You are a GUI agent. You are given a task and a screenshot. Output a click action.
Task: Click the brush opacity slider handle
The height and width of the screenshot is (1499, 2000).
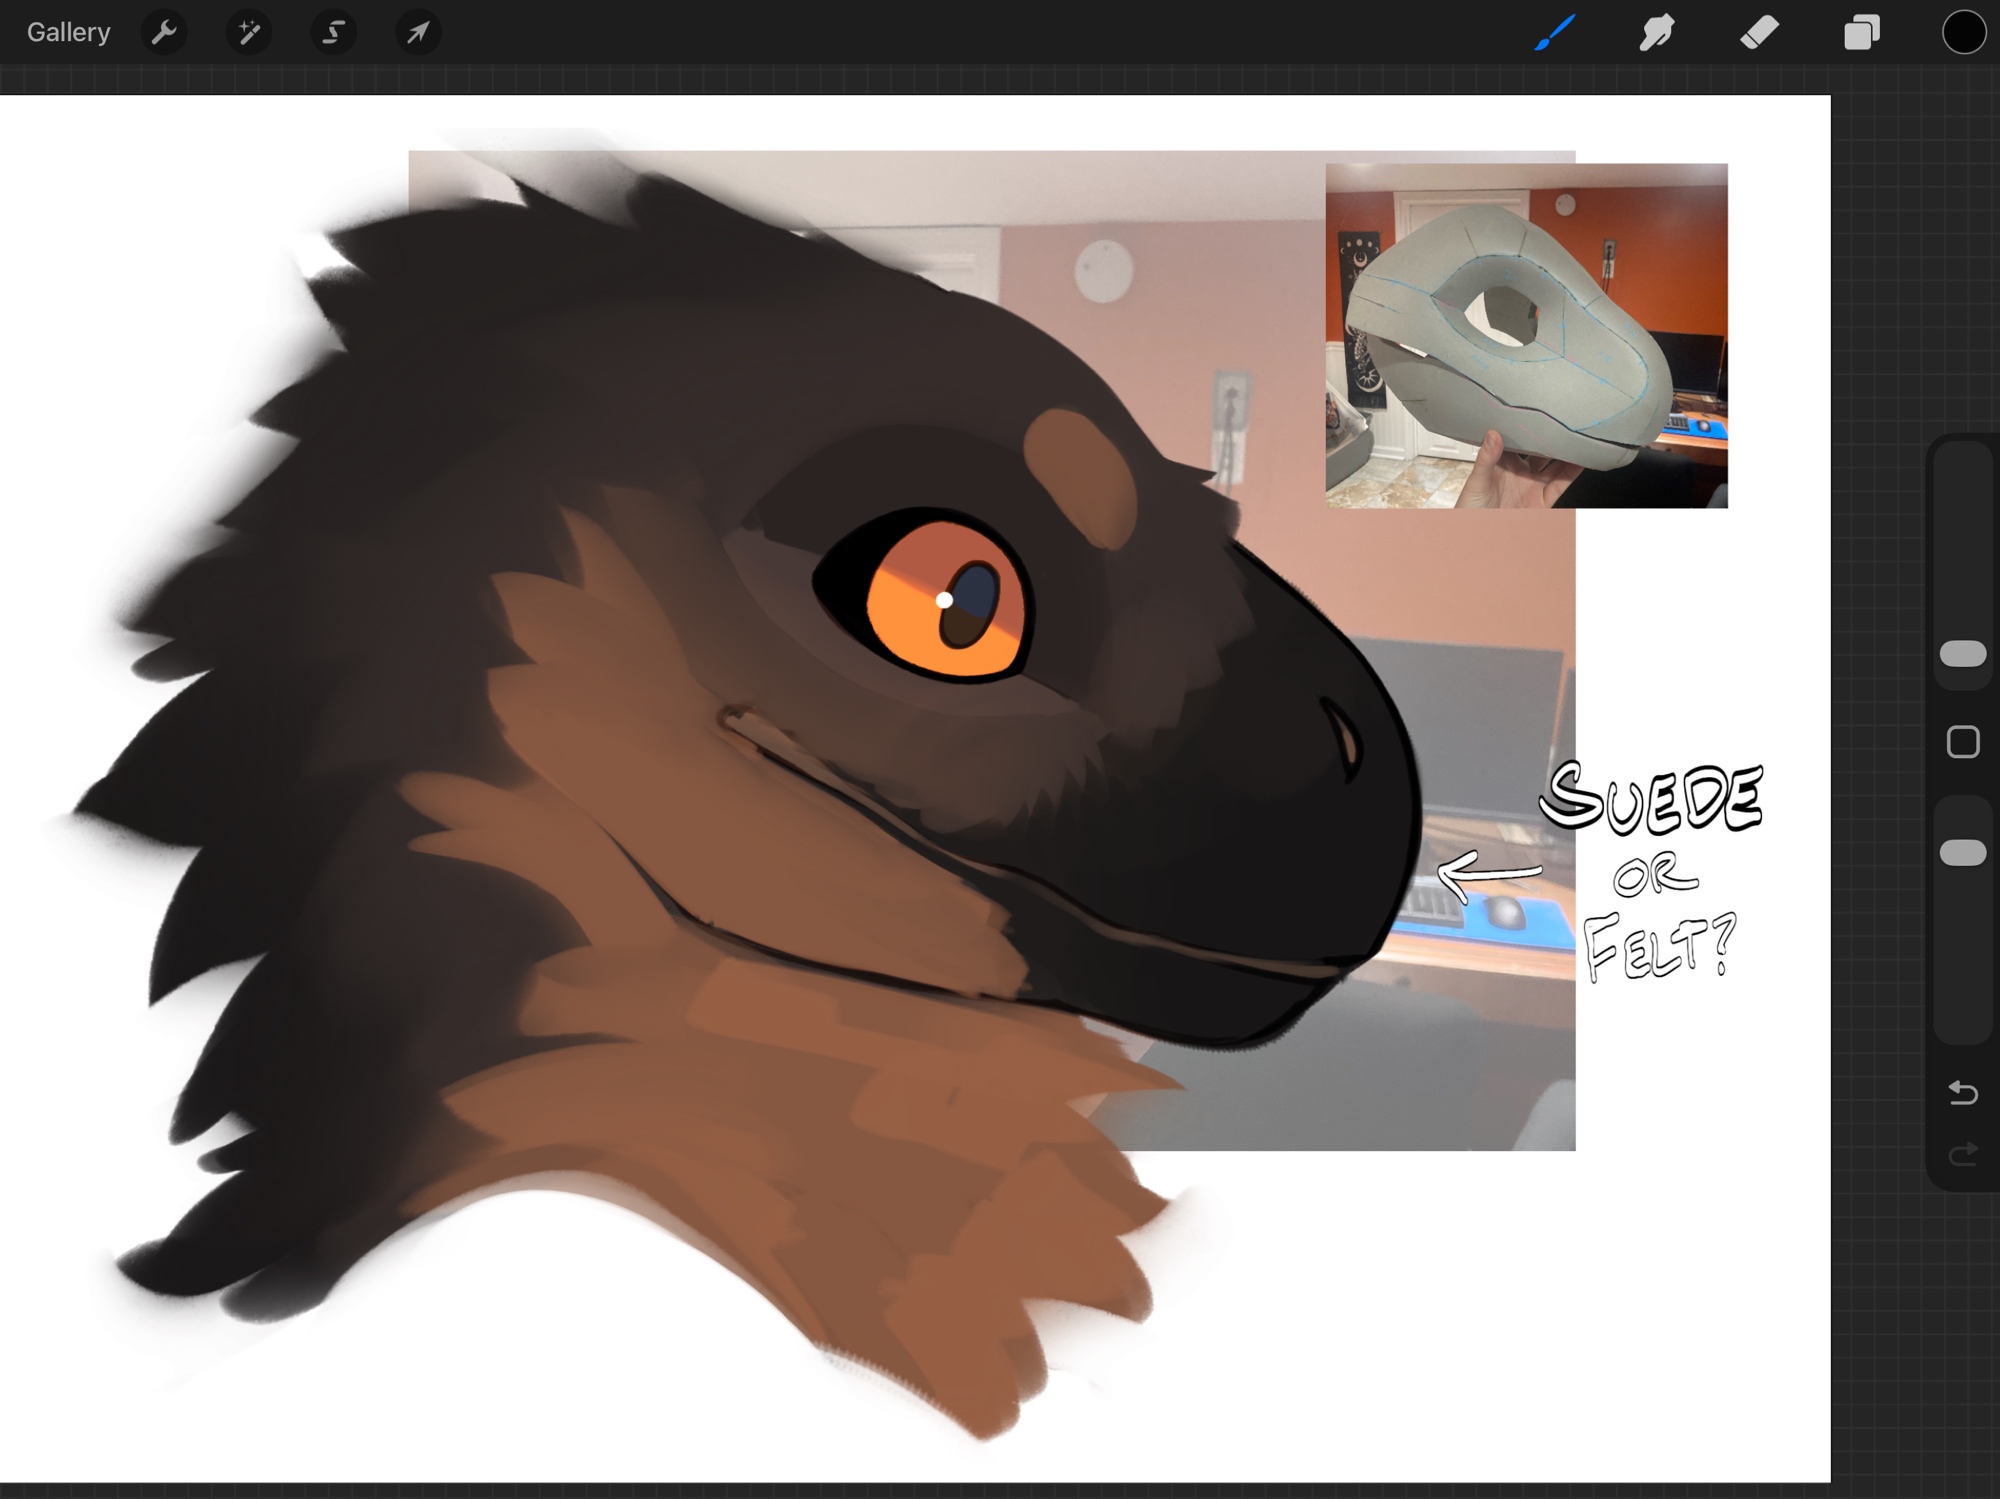1962,853
